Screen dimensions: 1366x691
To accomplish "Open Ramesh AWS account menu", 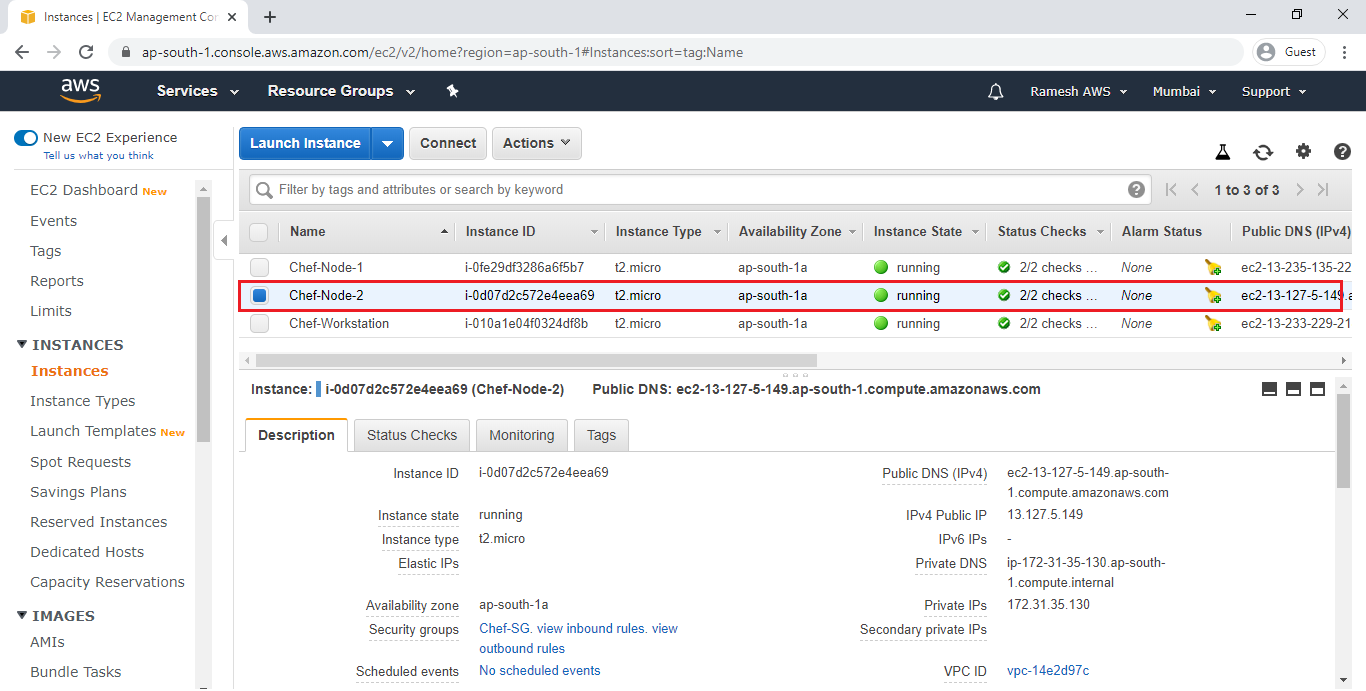I will pyautogui.click(x=1079, y=91).
